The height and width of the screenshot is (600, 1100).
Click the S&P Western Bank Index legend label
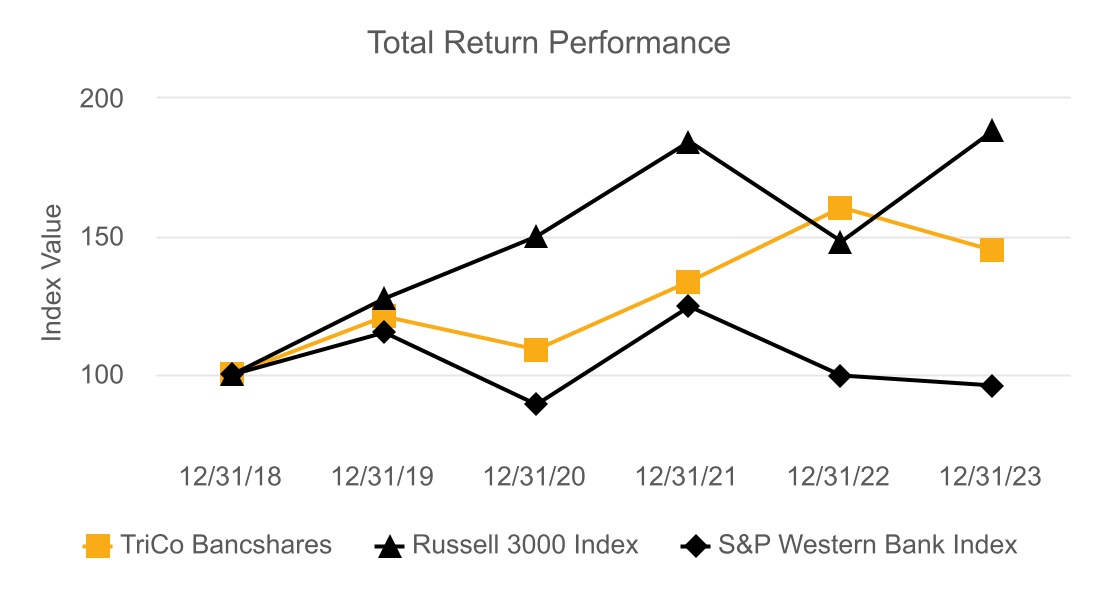click(867, 545)
